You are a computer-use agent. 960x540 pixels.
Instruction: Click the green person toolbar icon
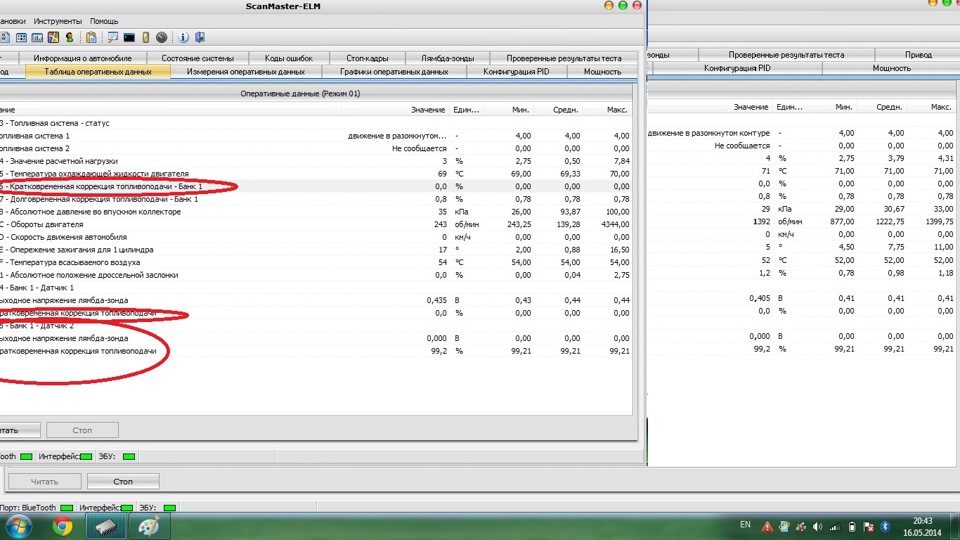tap(69, 37)
